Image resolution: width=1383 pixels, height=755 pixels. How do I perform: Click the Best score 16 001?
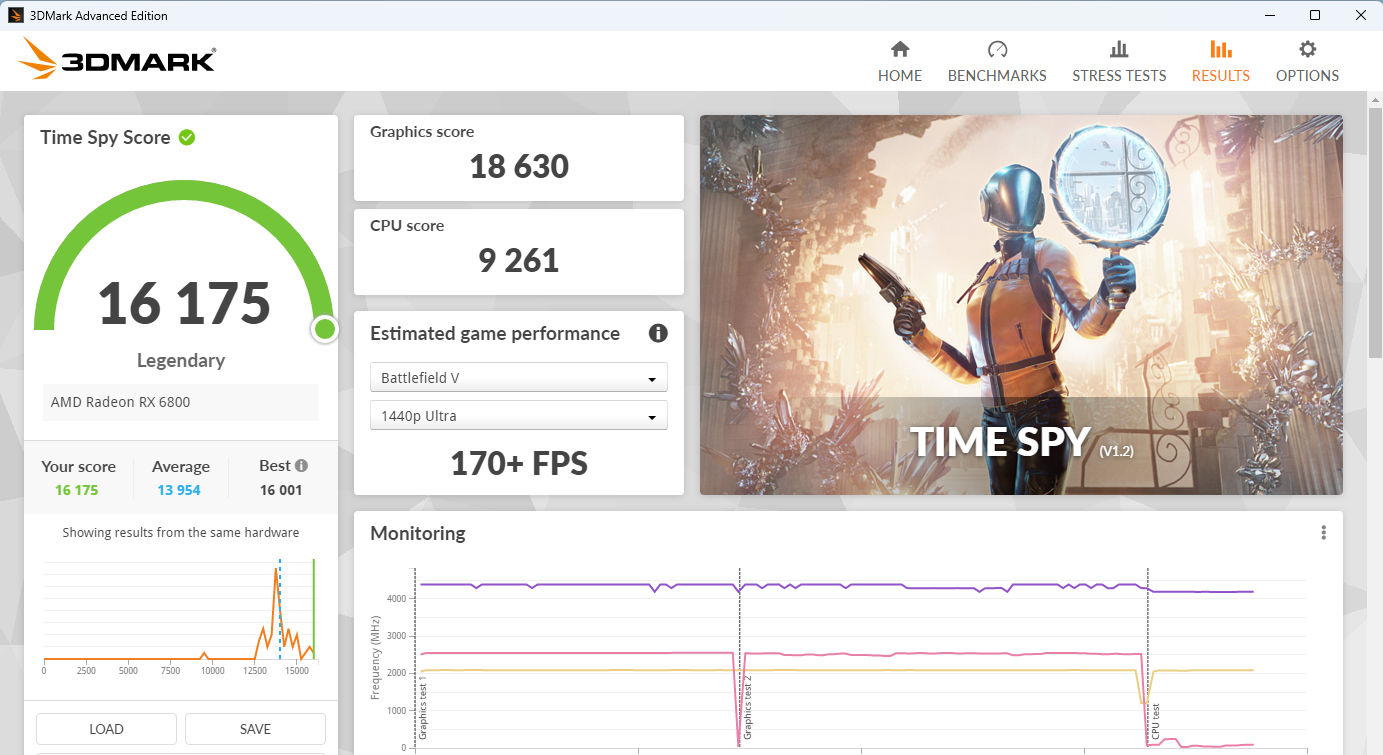click(x=281, y=490)
